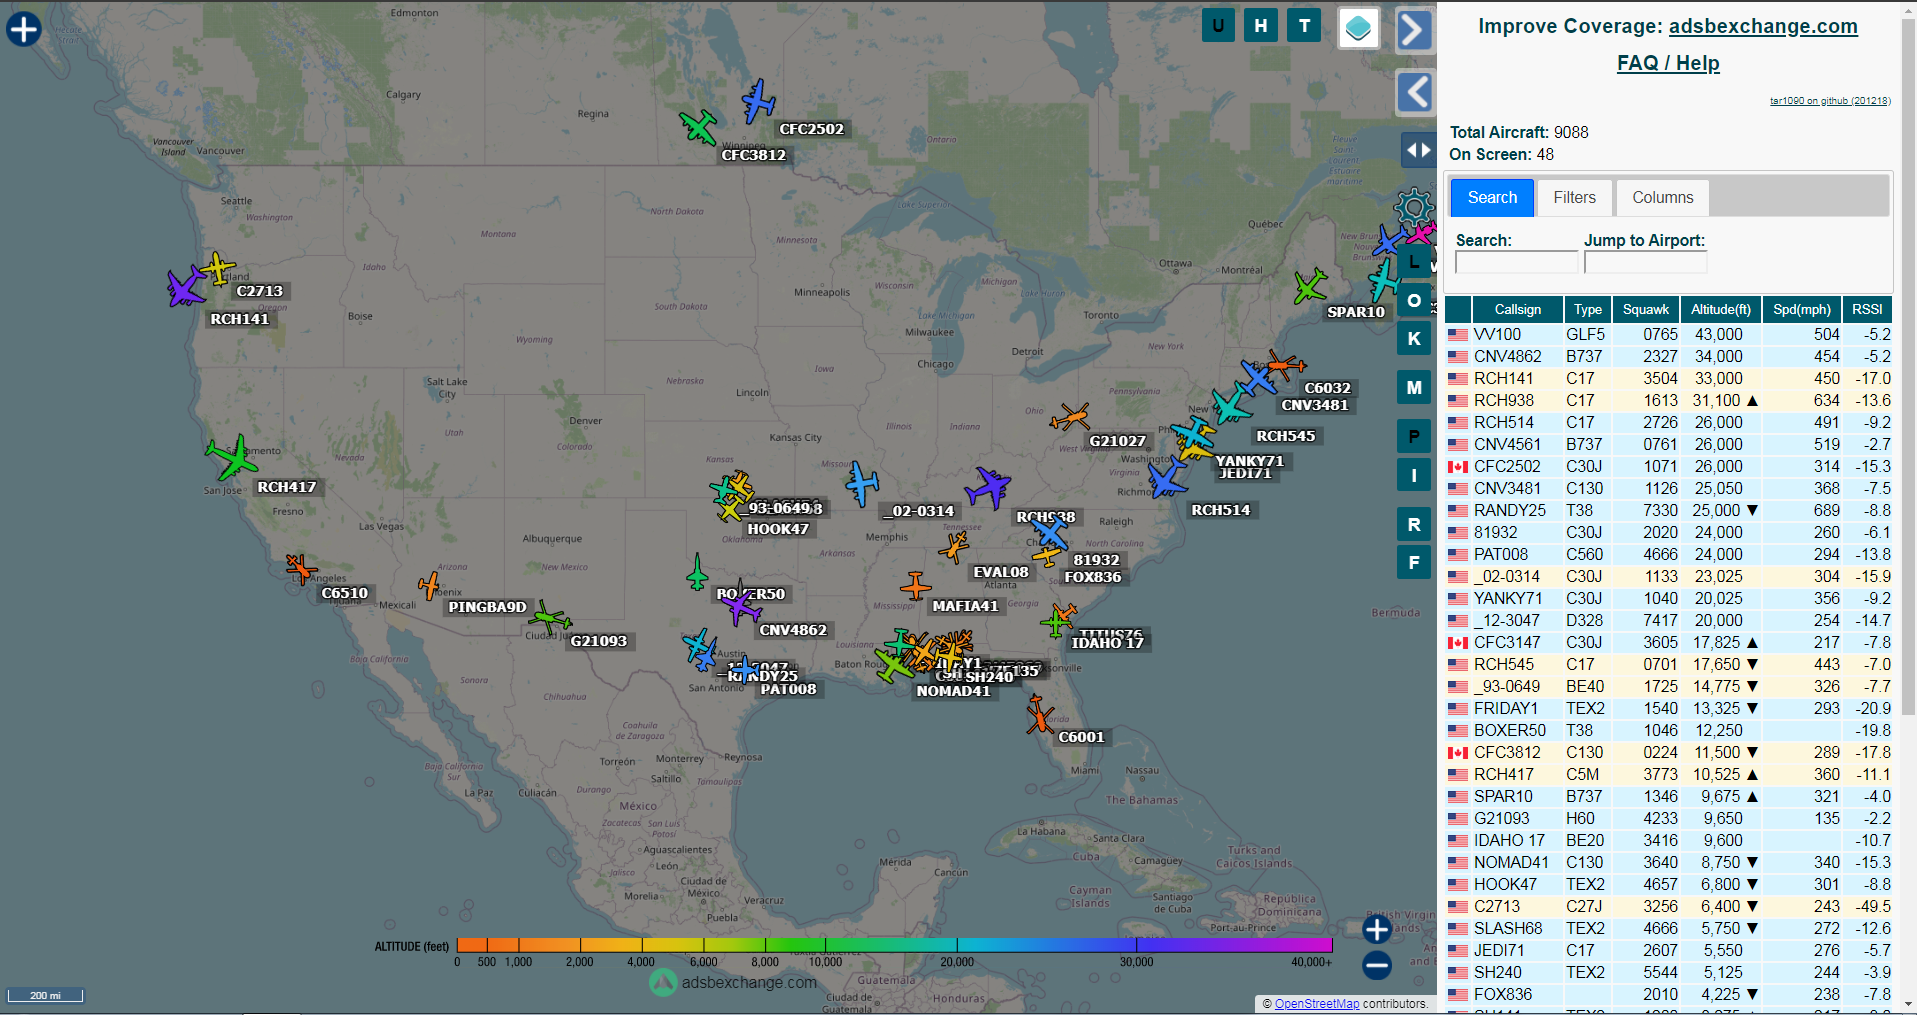
Task: Zoom out with the minus circle button
Action: (1377, 965)
